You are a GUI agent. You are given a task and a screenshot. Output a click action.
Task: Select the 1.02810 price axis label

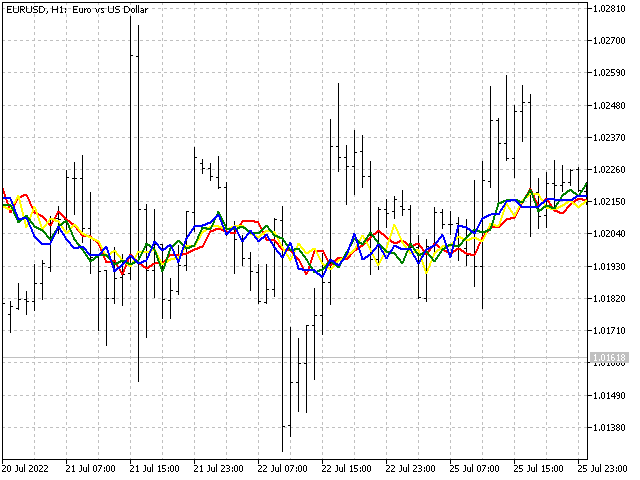(609, 9)
